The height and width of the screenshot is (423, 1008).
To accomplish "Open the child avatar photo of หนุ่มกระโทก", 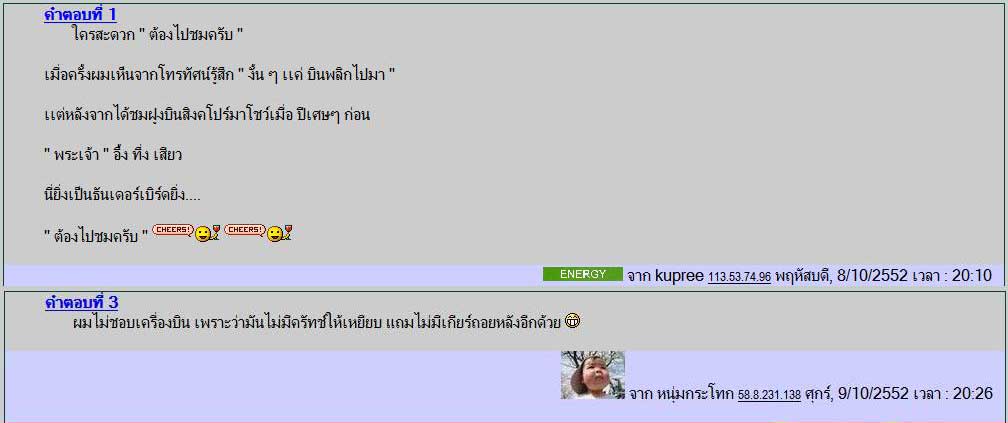I will pyautogui.click(x=593, y=375).
